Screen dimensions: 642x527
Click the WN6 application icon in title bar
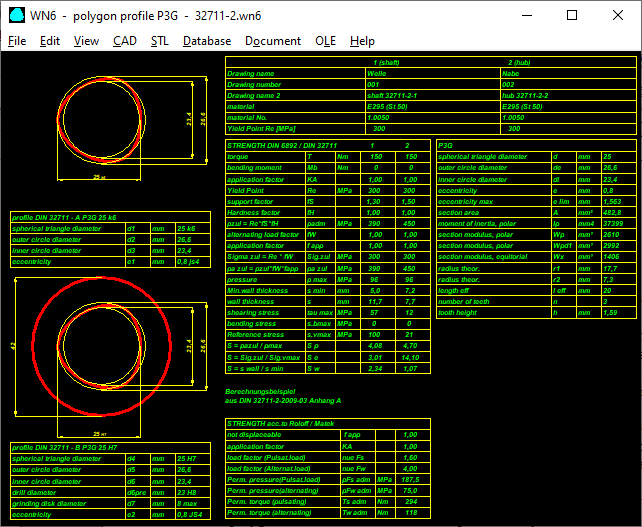coord(15,15)
